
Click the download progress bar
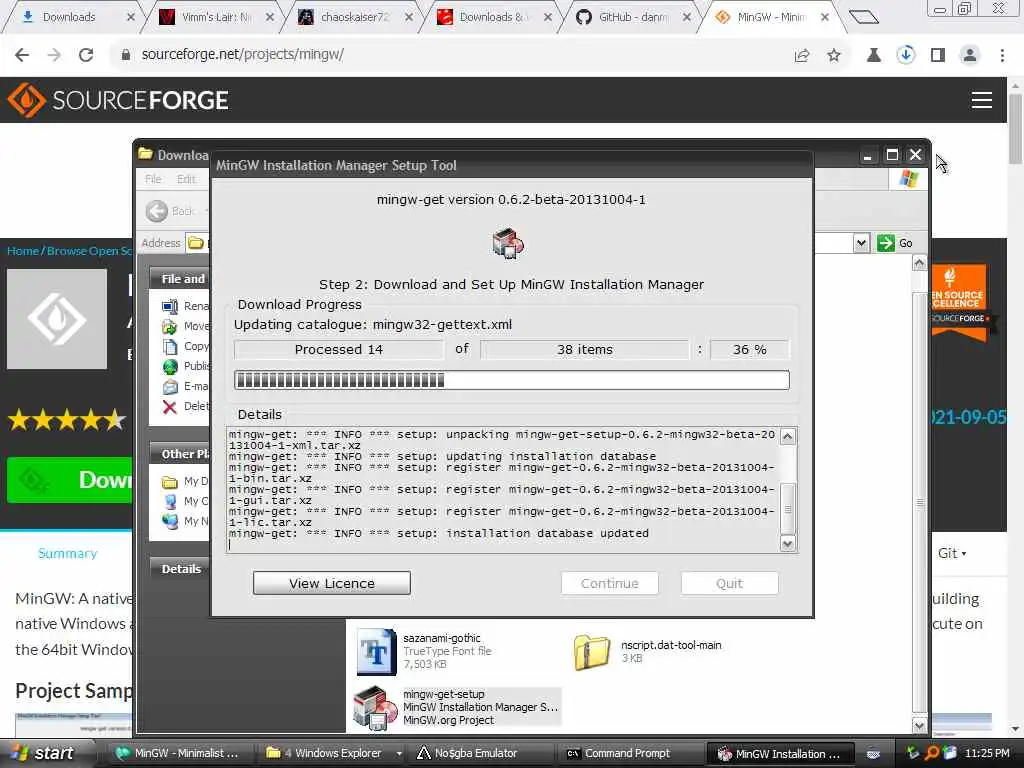coord(511,380)
